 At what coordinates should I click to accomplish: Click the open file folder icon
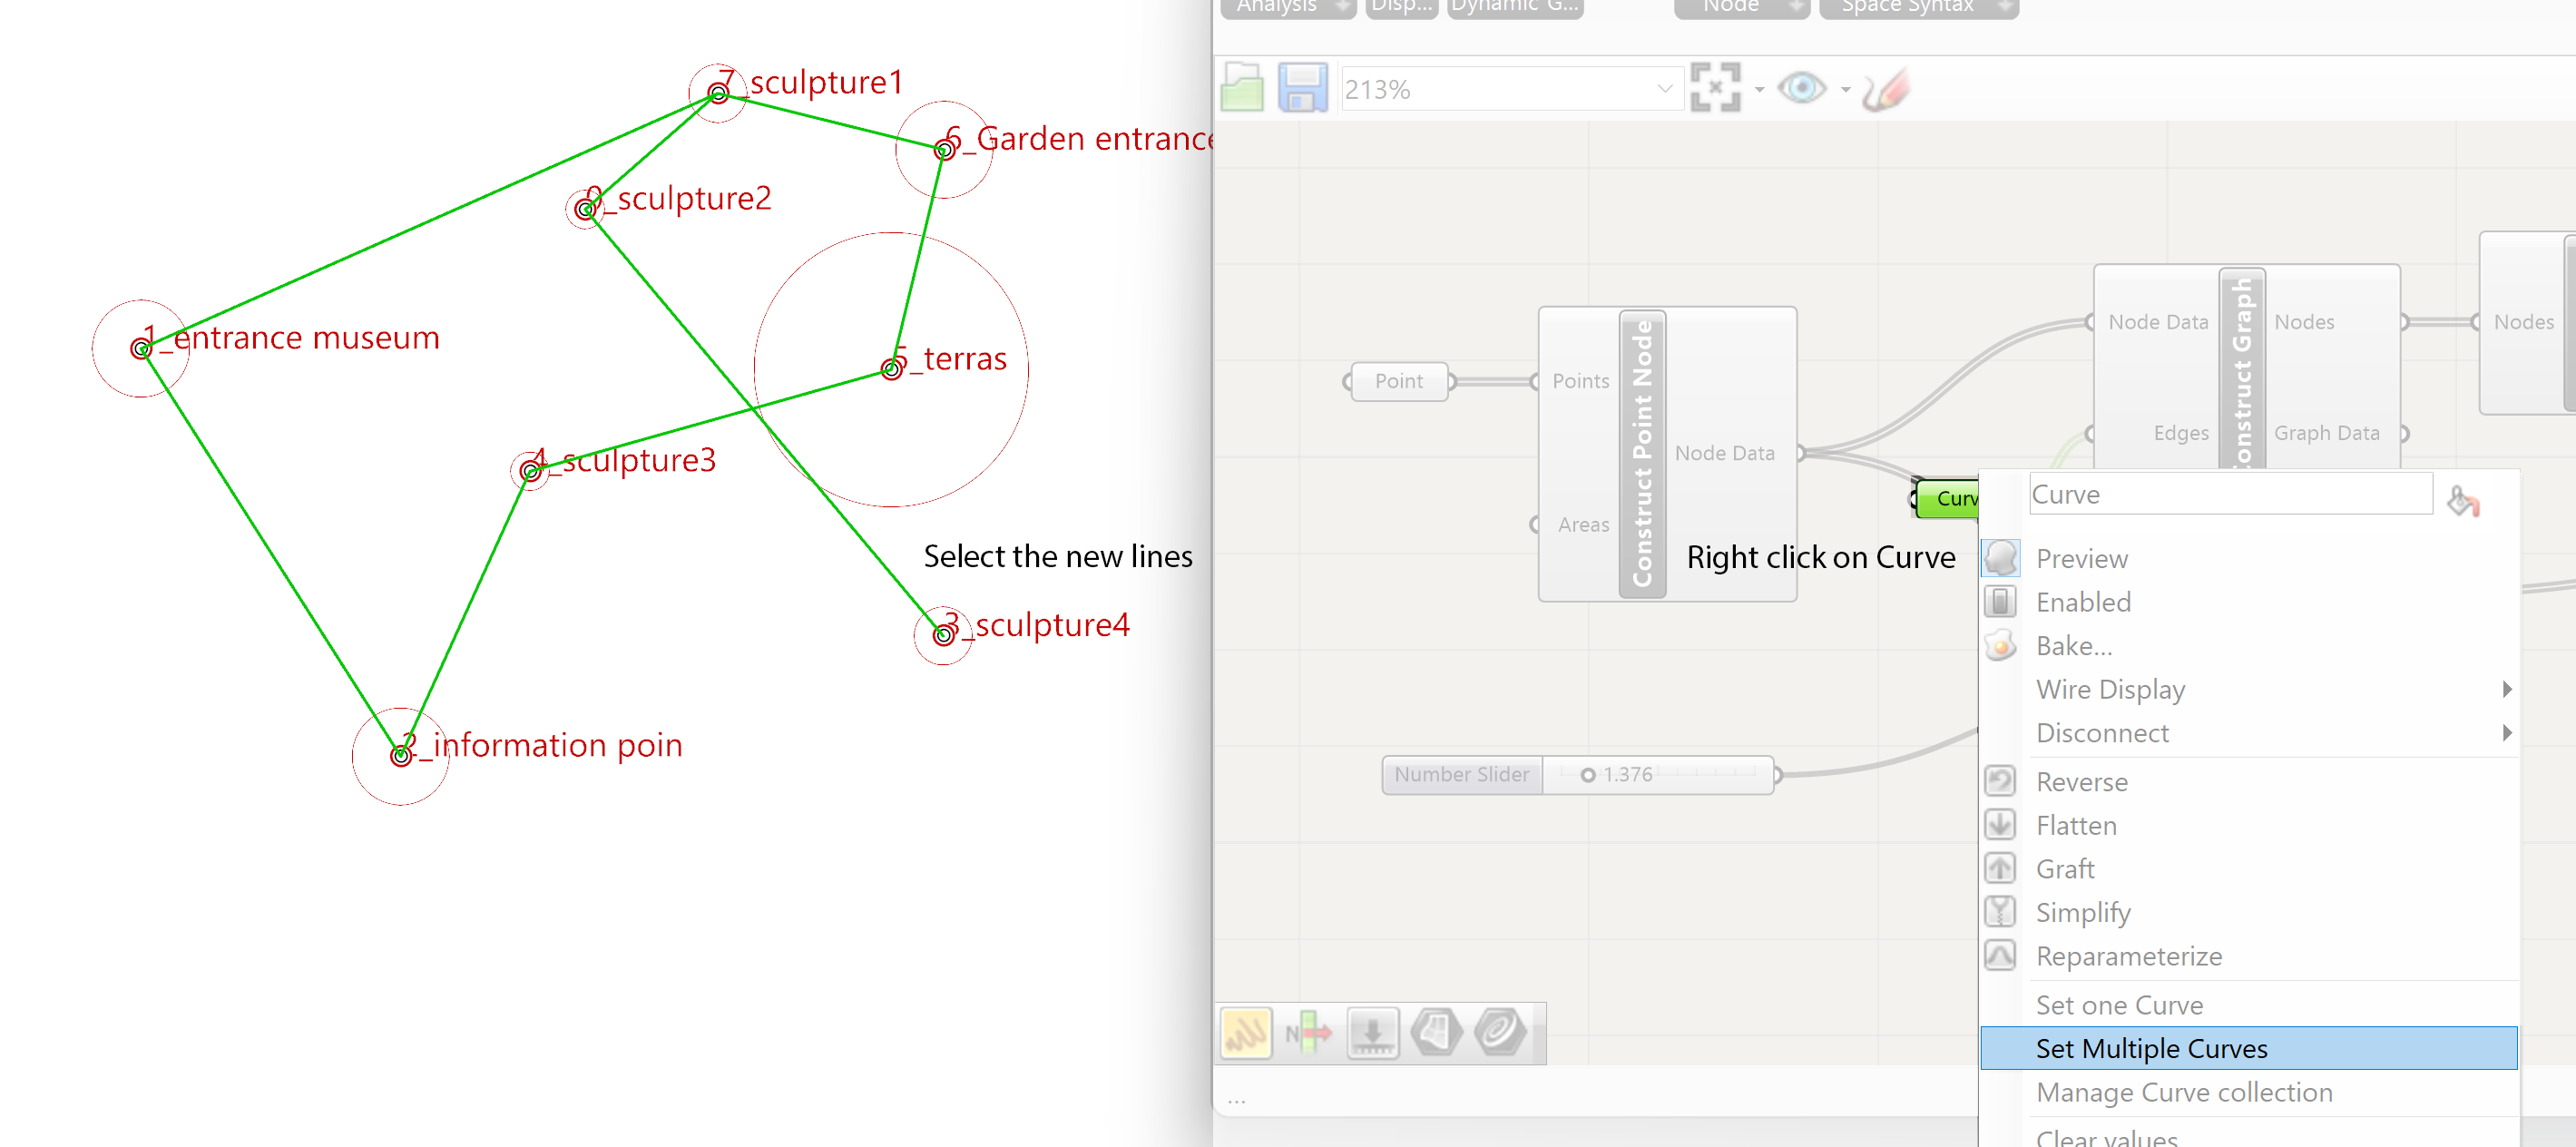coord(1242,88)
